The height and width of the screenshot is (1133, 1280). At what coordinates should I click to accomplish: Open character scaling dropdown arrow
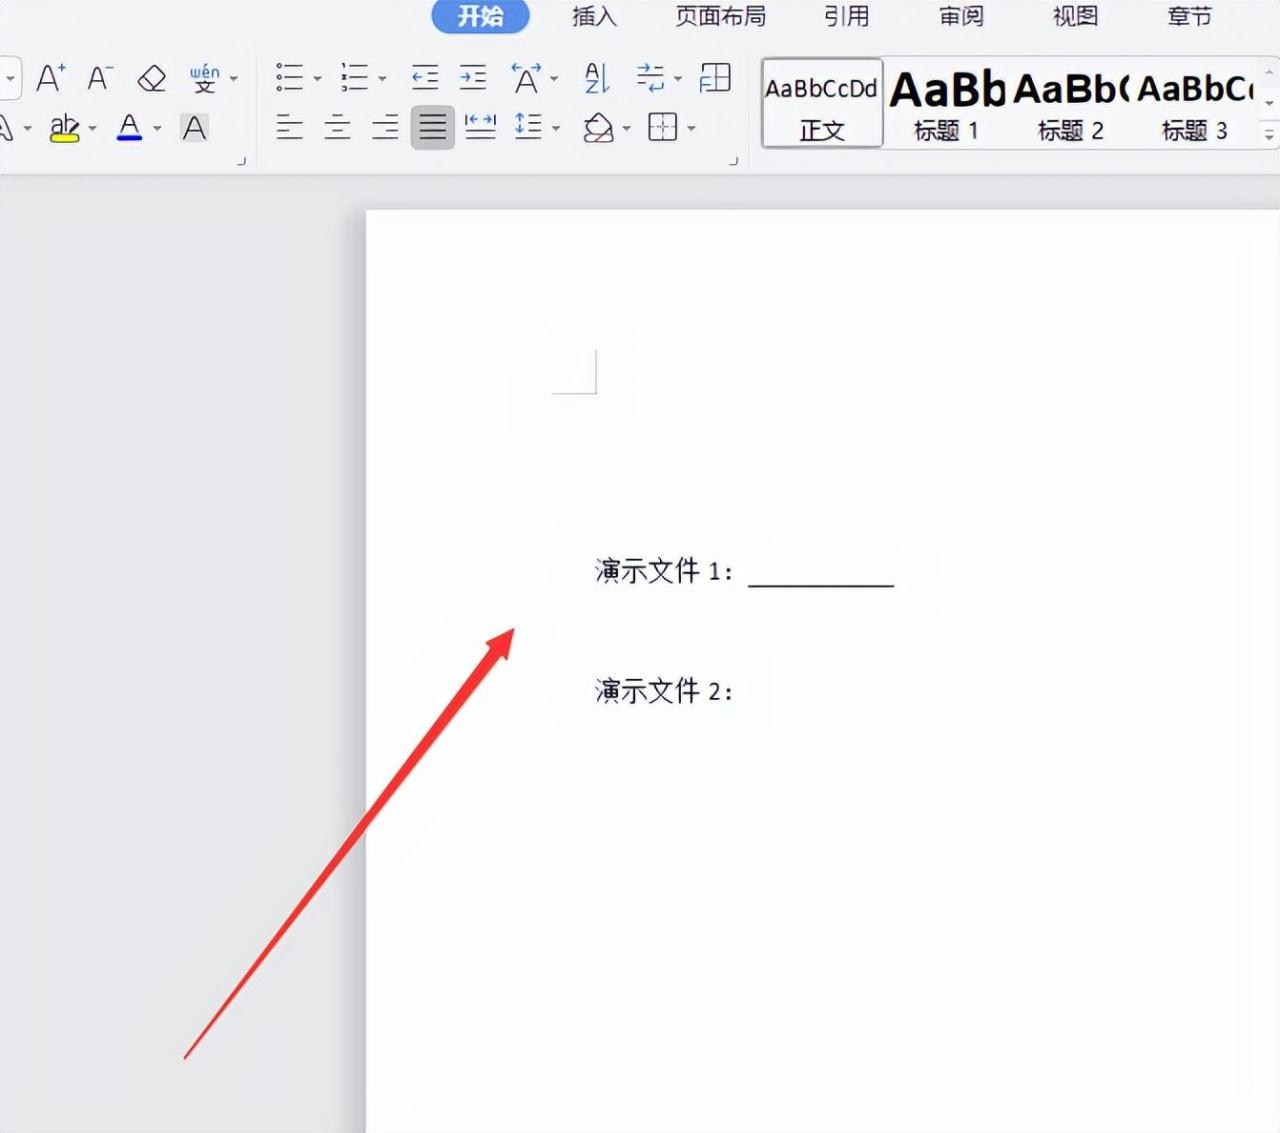pos(554,78)
